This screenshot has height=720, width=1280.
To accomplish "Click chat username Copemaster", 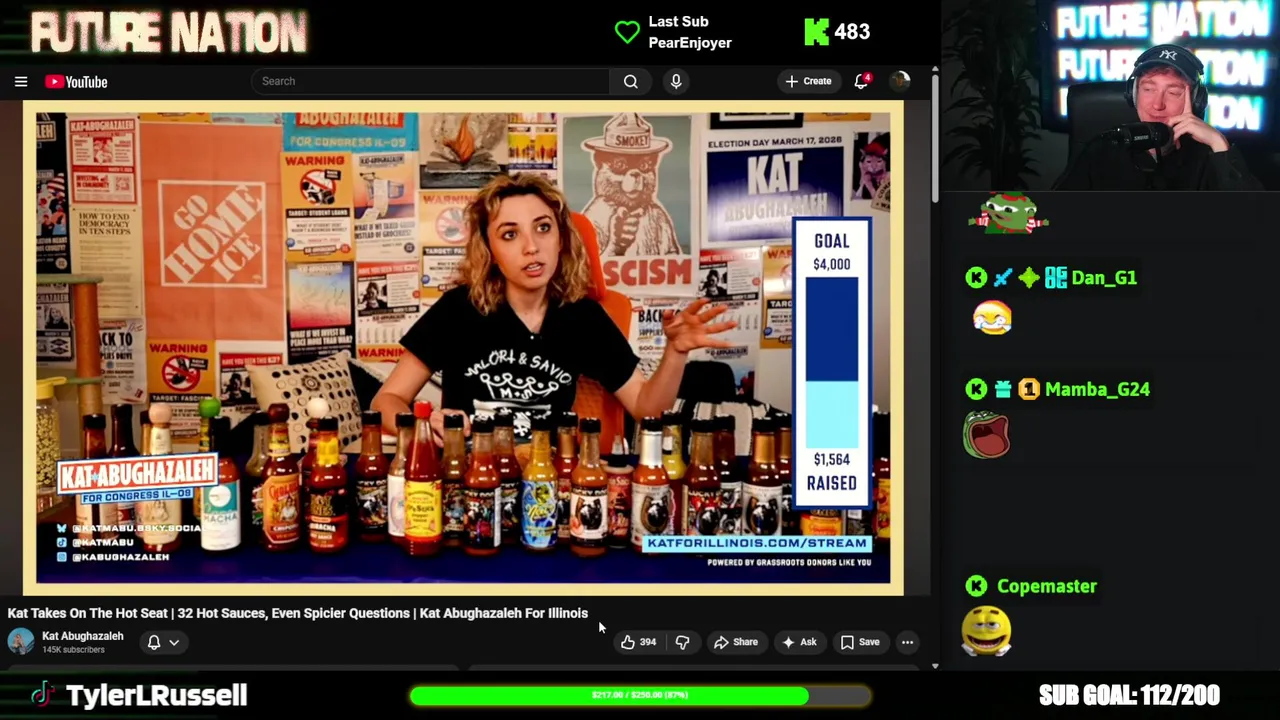I will click(1046, 586).
